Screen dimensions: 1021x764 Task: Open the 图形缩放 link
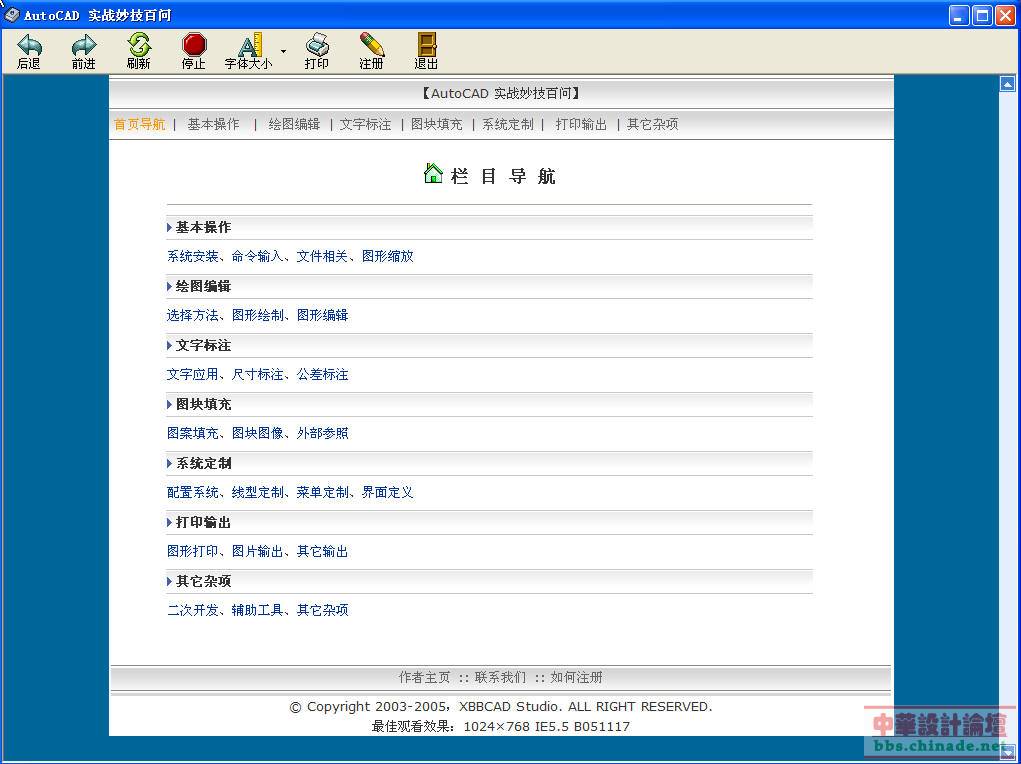387,257
